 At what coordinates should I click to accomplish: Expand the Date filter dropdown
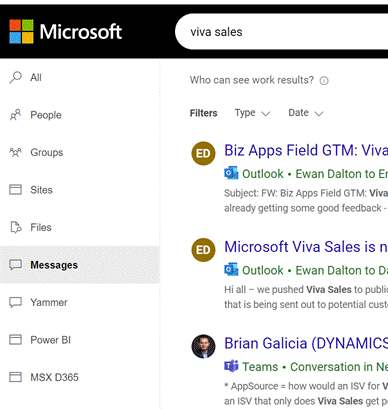[x=306, y=113]
